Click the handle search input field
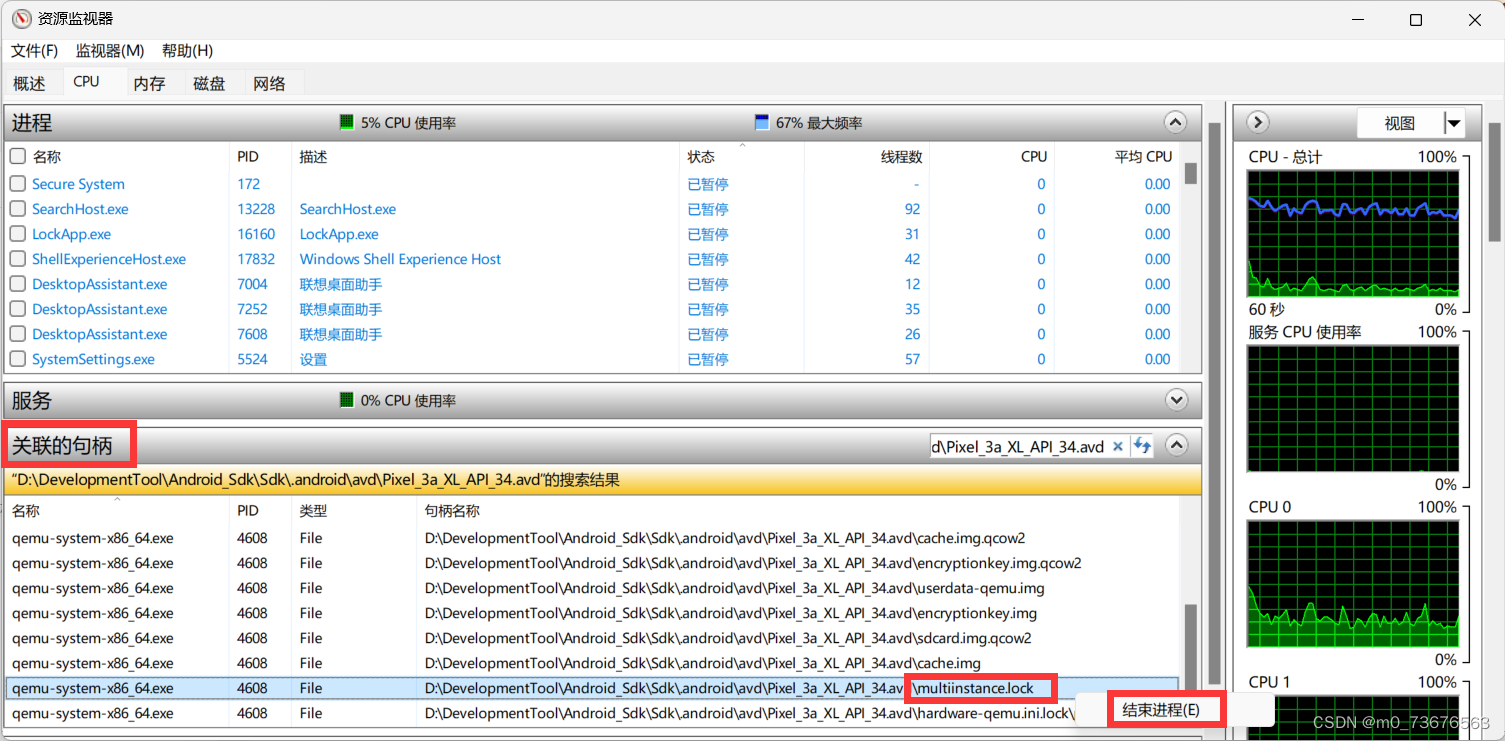1505x741 pixels. pos(1018,446)
